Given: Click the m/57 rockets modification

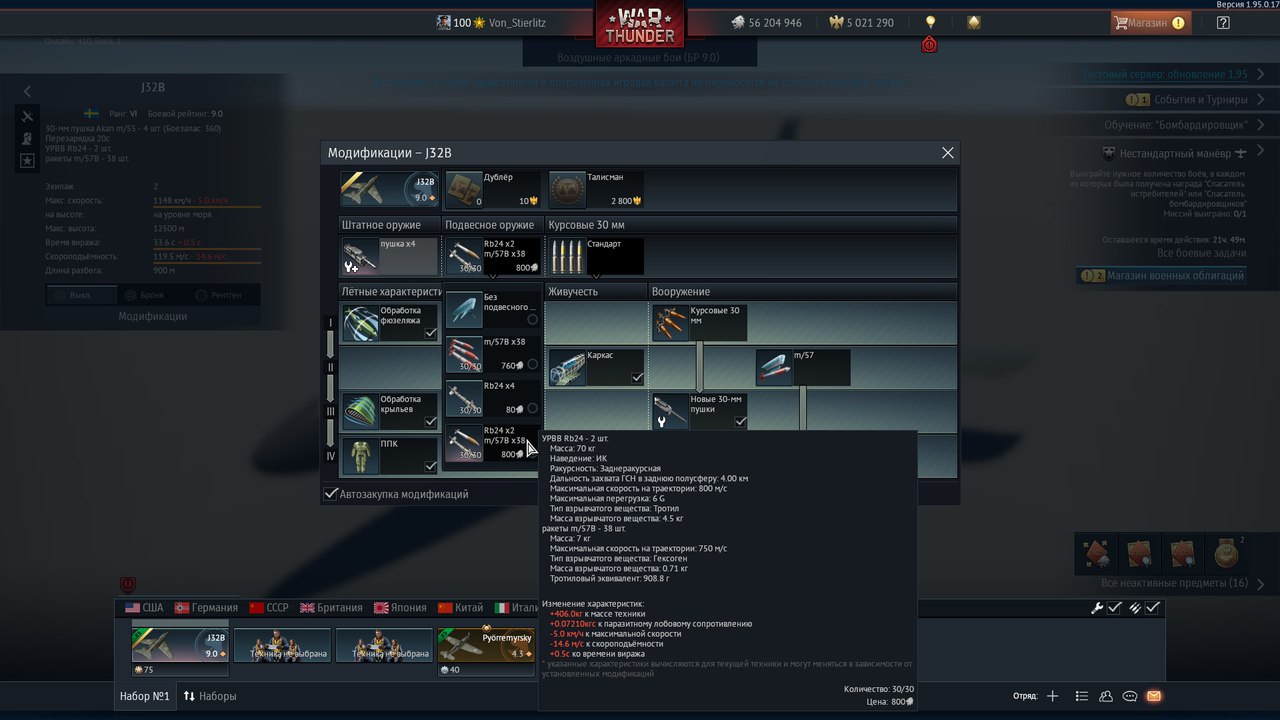Looking at the screenshot, I should point(803,367).
